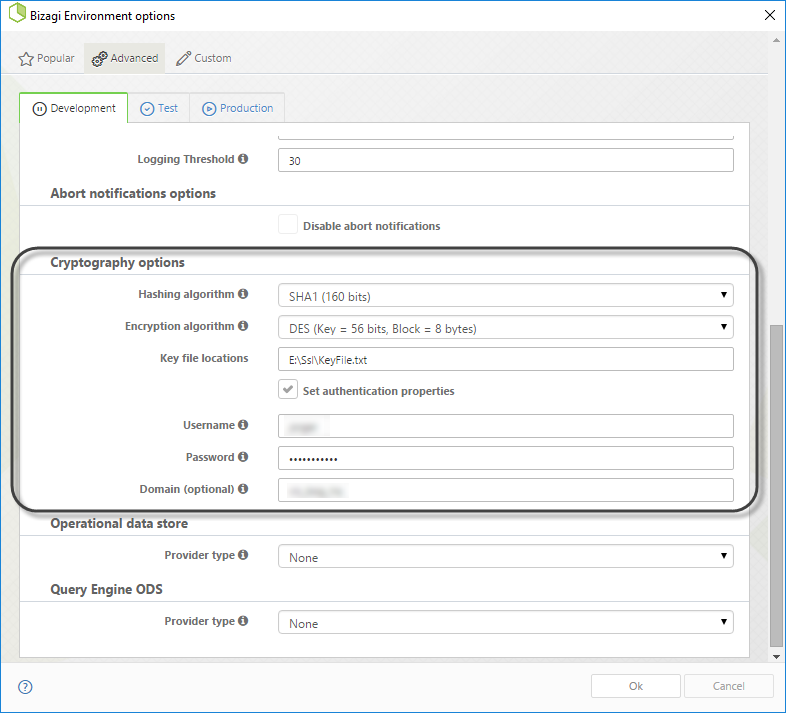Open the Hashing algorithm dropdown
Screen dimensions: 786x713
click(506, 295)
